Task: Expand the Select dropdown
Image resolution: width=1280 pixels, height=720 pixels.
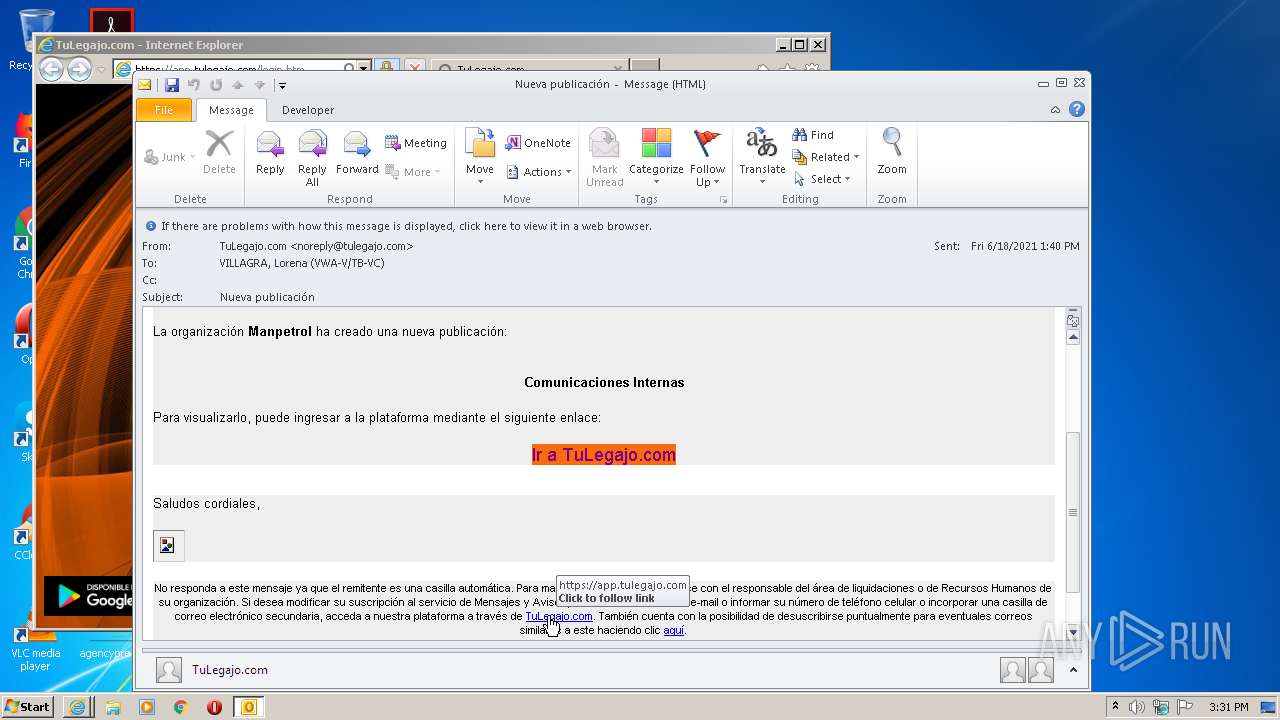Action: 822,179
